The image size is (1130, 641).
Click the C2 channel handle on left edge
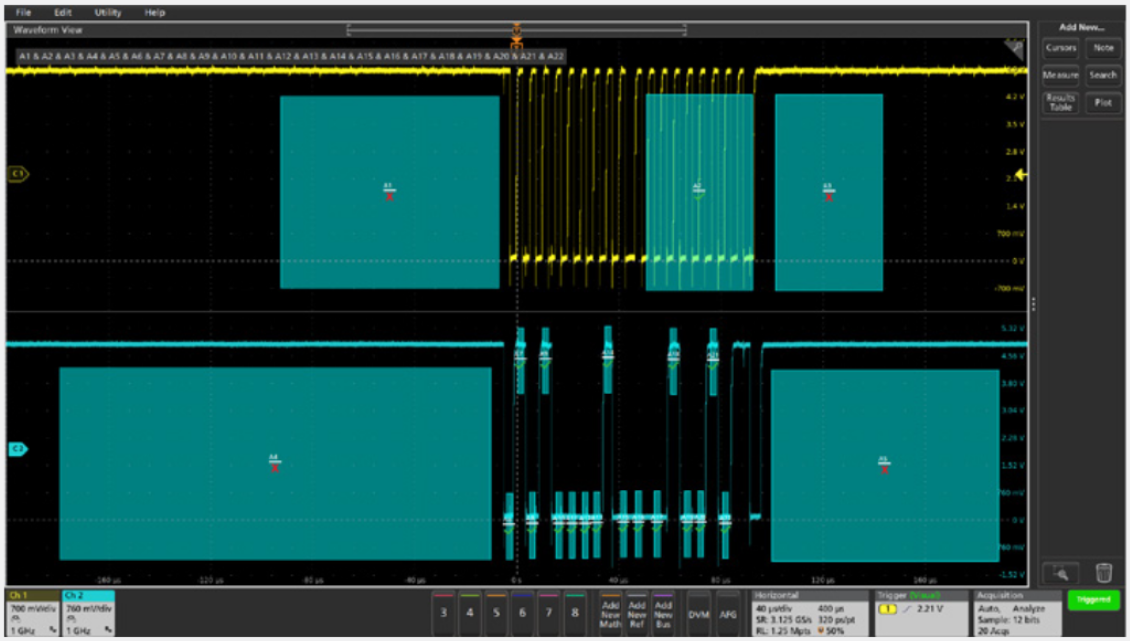(x=18, y=450)
